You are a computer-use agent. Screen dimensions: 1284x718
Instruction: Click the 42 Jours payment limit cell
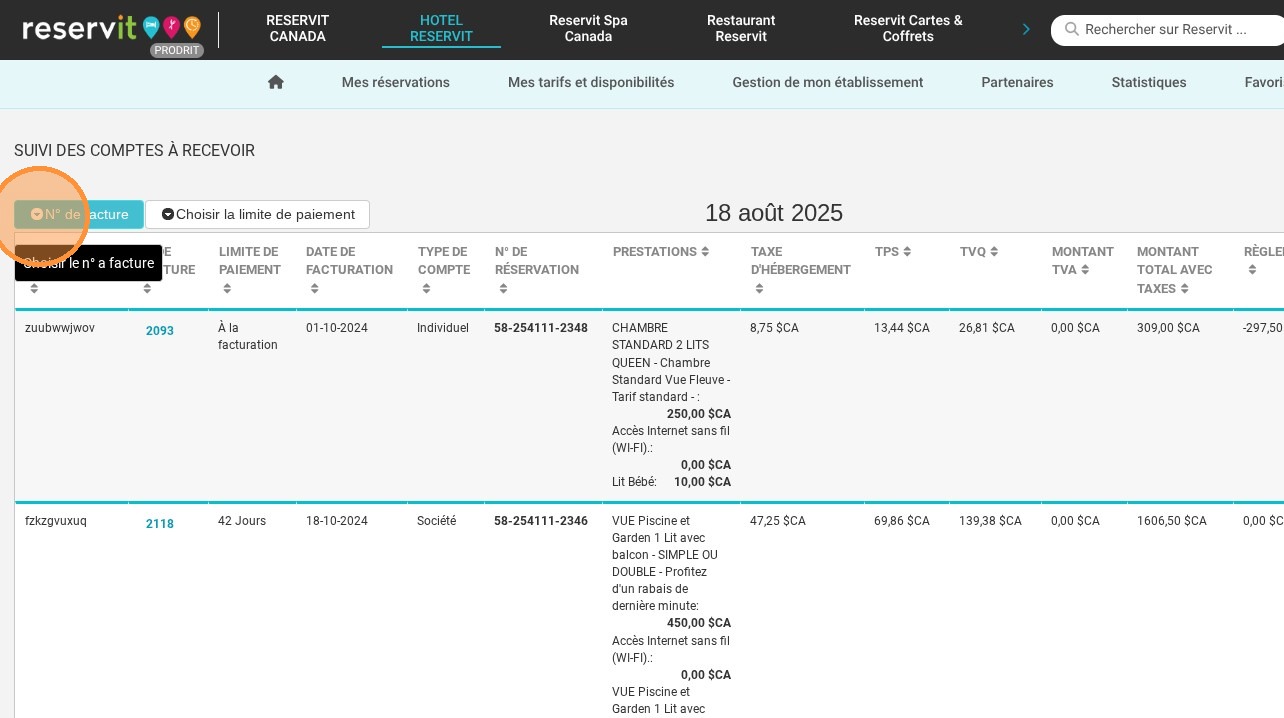point(240,521)
